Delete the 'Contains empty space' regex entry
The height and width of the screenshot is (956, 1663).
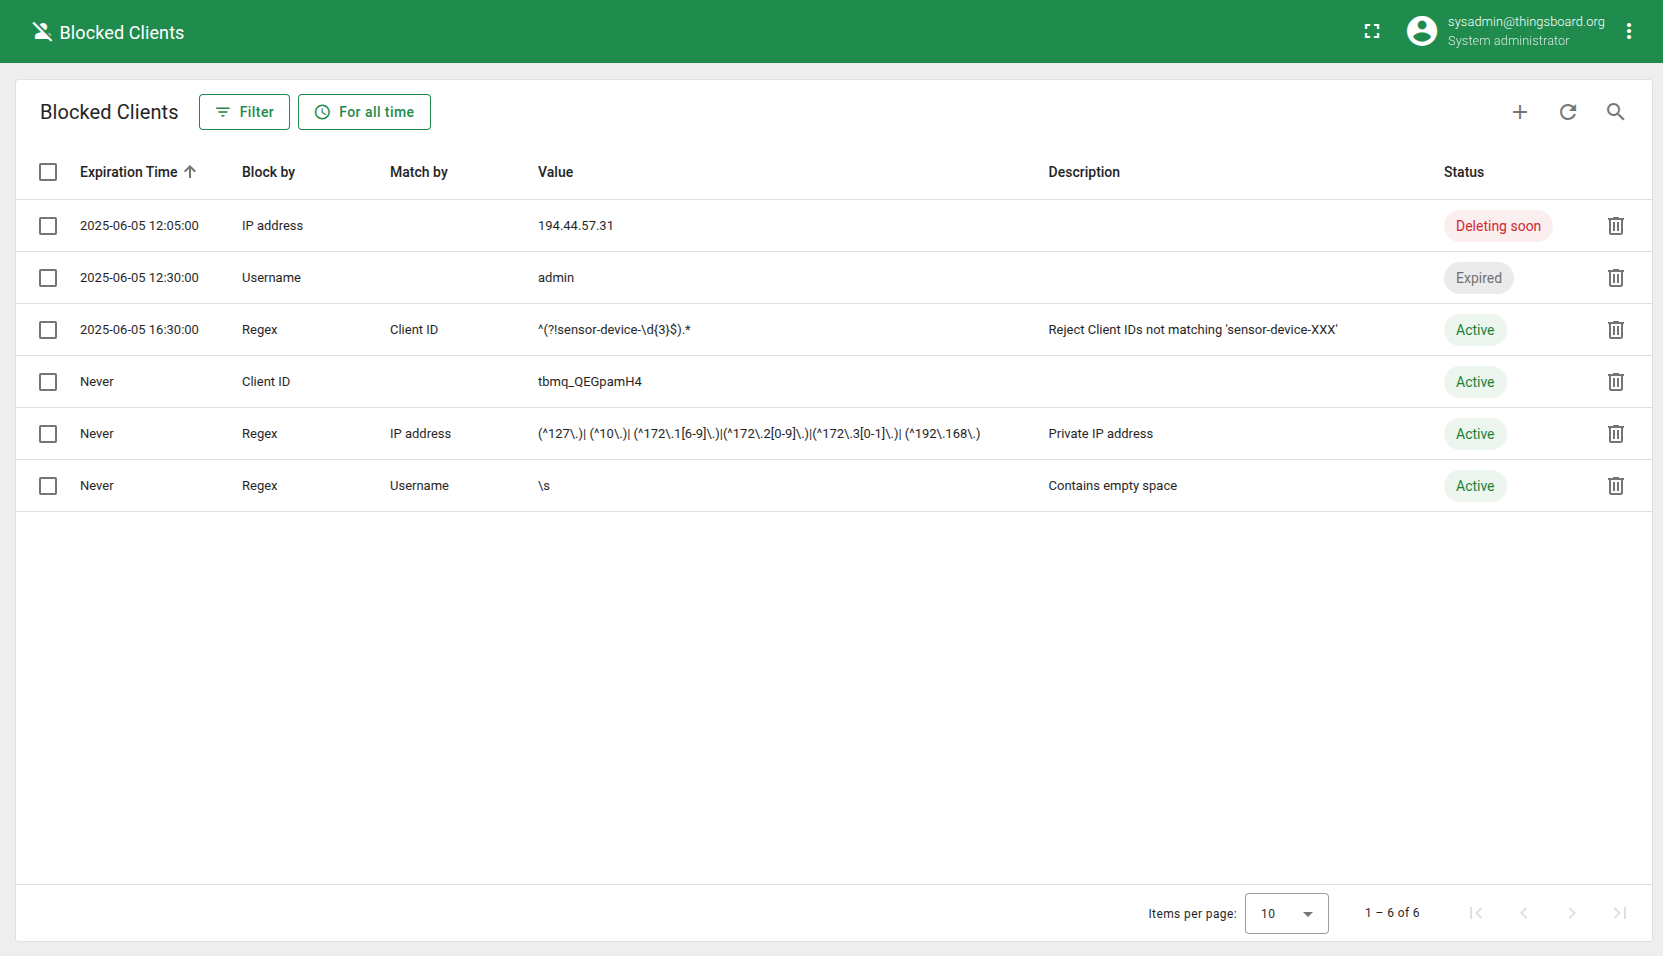(1615, 486)
